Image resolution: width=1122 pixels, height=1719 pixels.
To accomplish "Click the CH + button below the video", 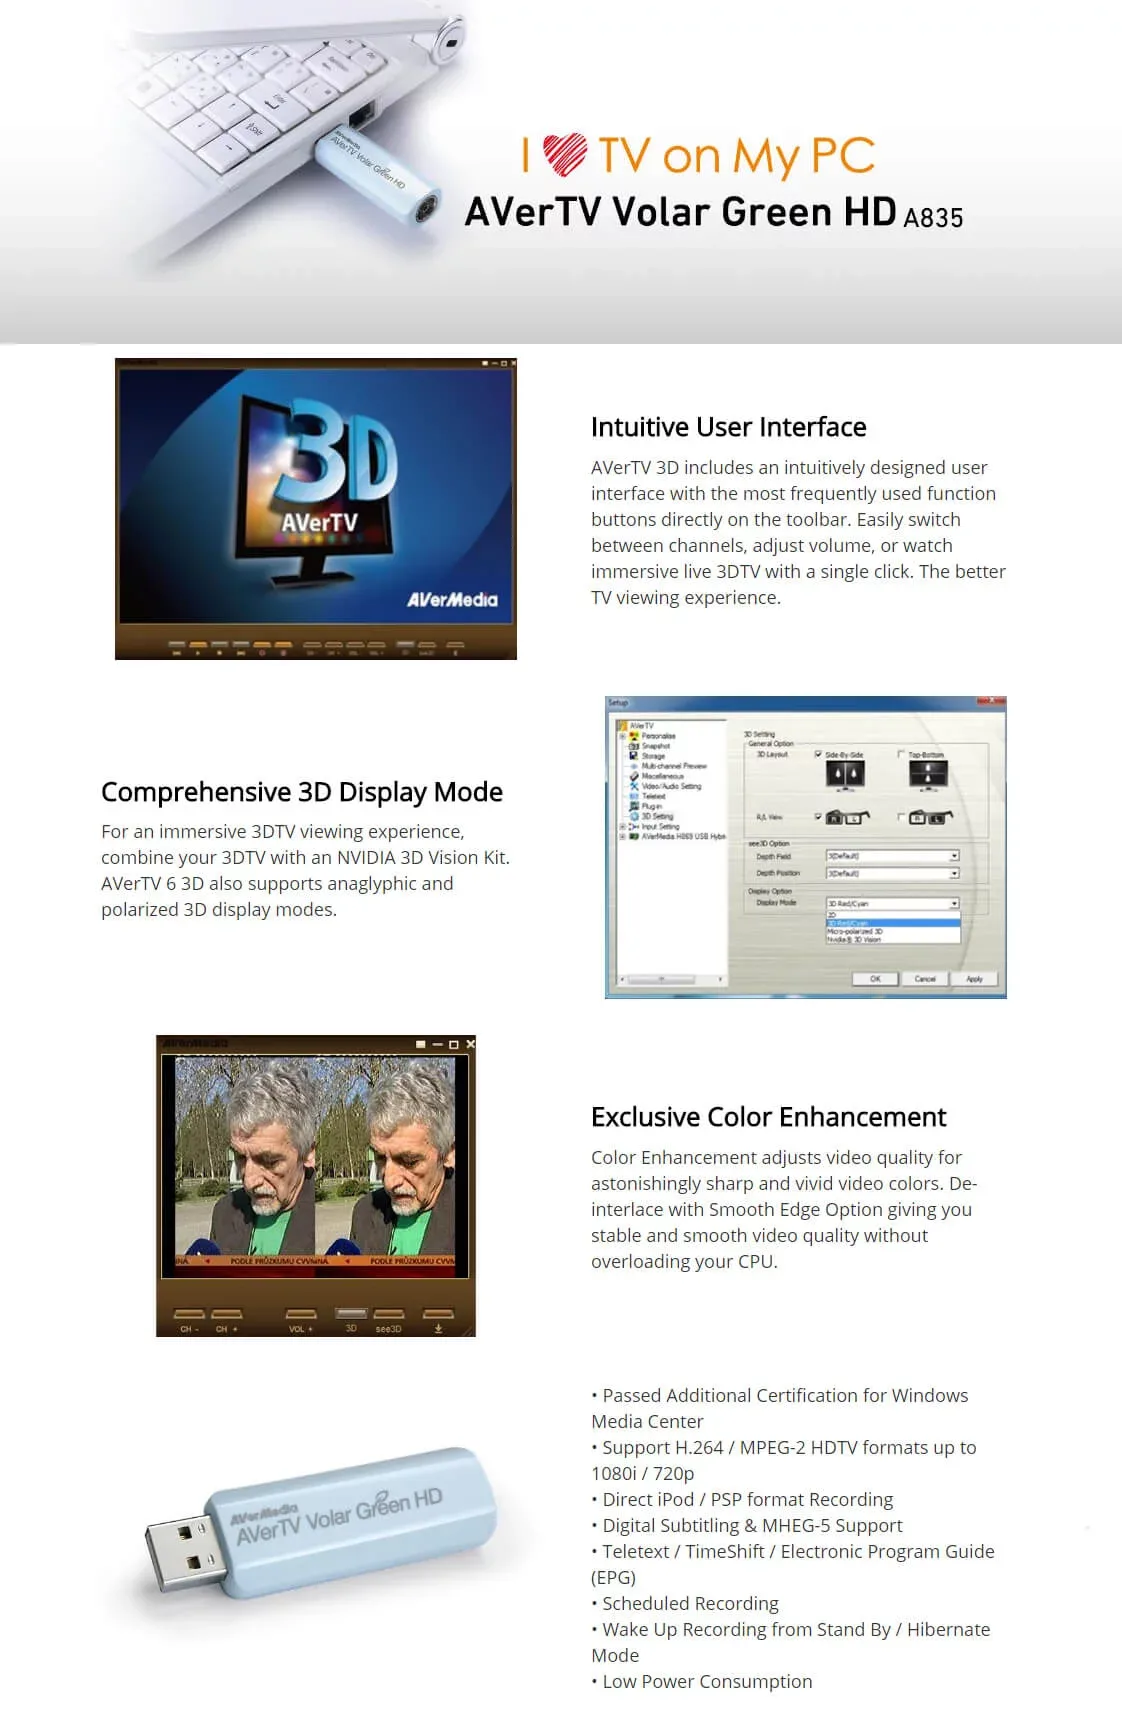I will point(227,1320).
